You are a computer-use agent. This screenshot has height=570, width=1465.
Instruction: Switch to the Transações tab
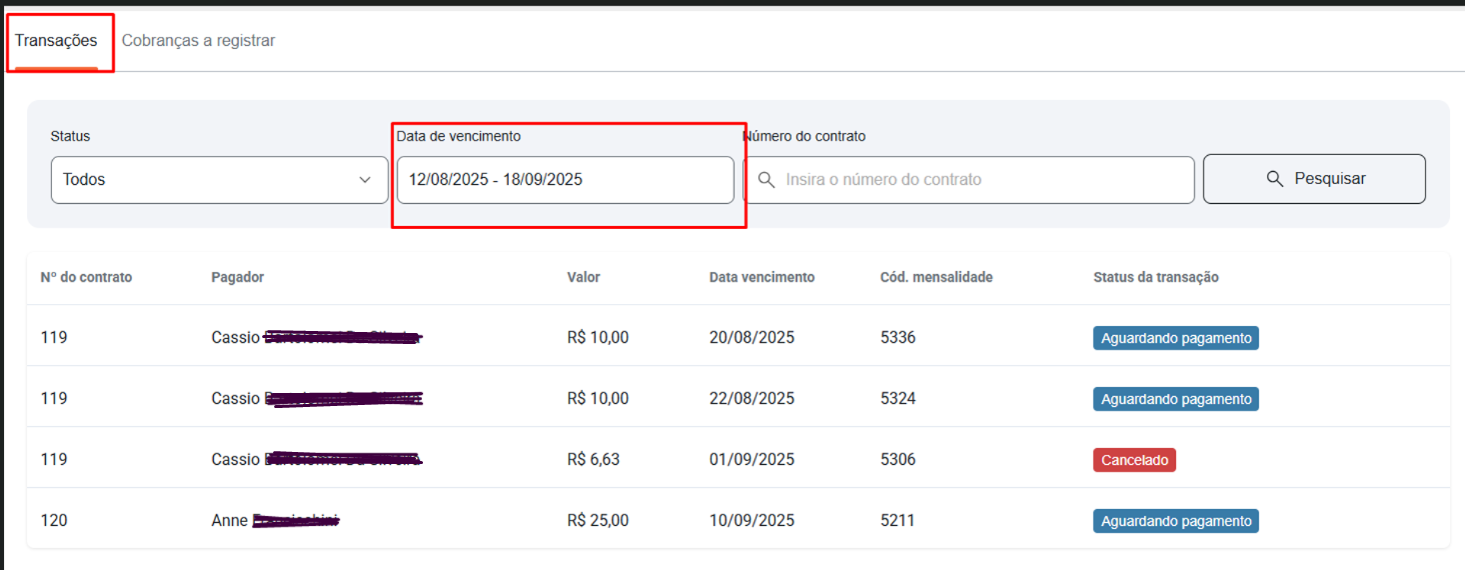click(x=56, y=41)
